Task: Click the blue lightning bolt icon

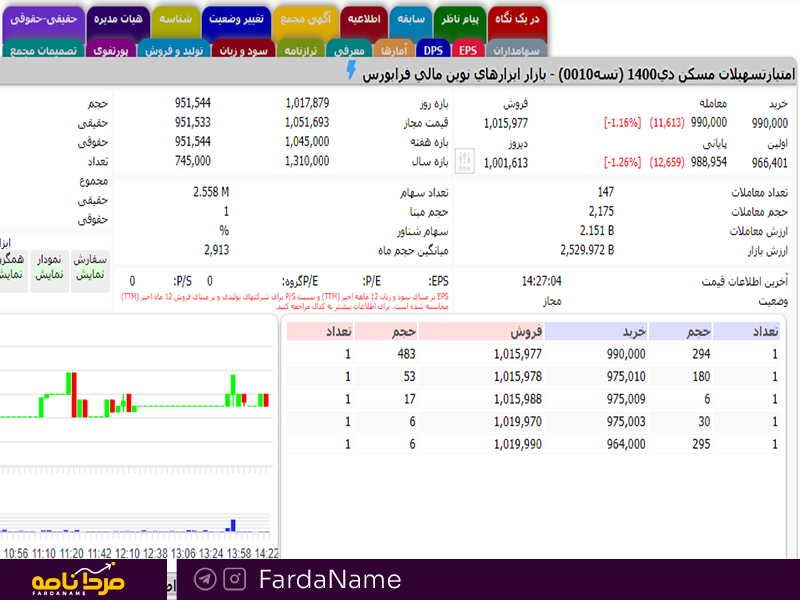Action: pyautogui.click(x=352, y=70)
